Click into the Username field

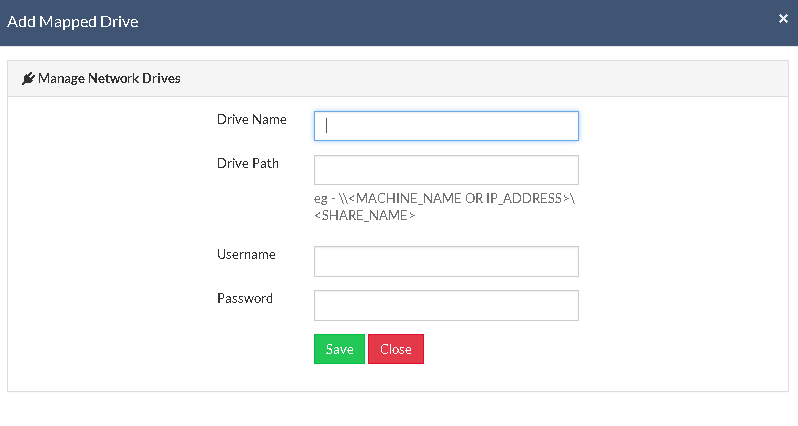pyautogui.click(x=446, y=262)
